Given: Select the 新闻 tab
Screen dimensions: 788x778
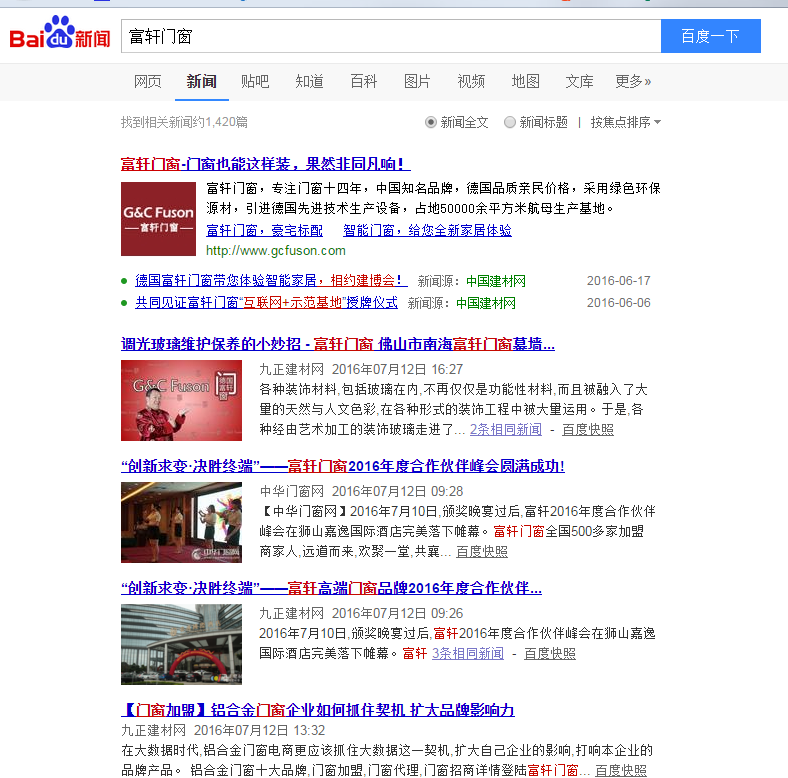Looking at the screenshot, I should 202,81.
